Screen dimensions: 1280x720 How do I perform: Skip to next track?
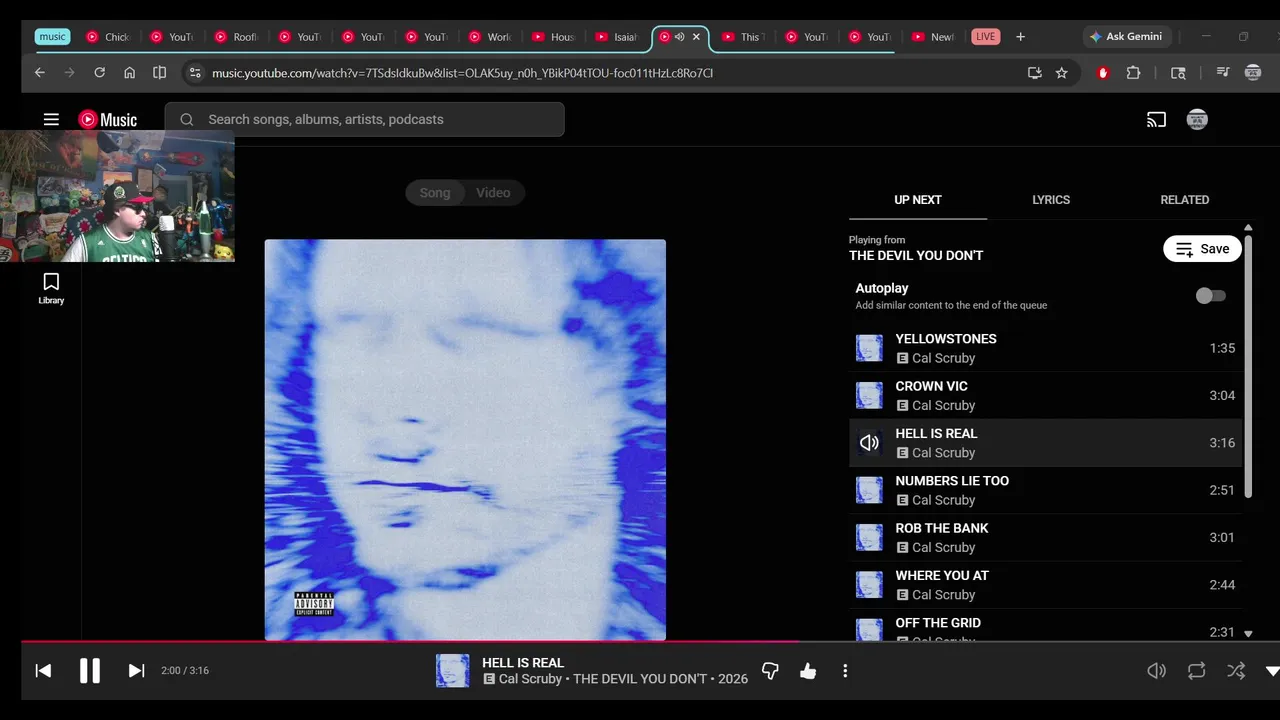point(136,671)
